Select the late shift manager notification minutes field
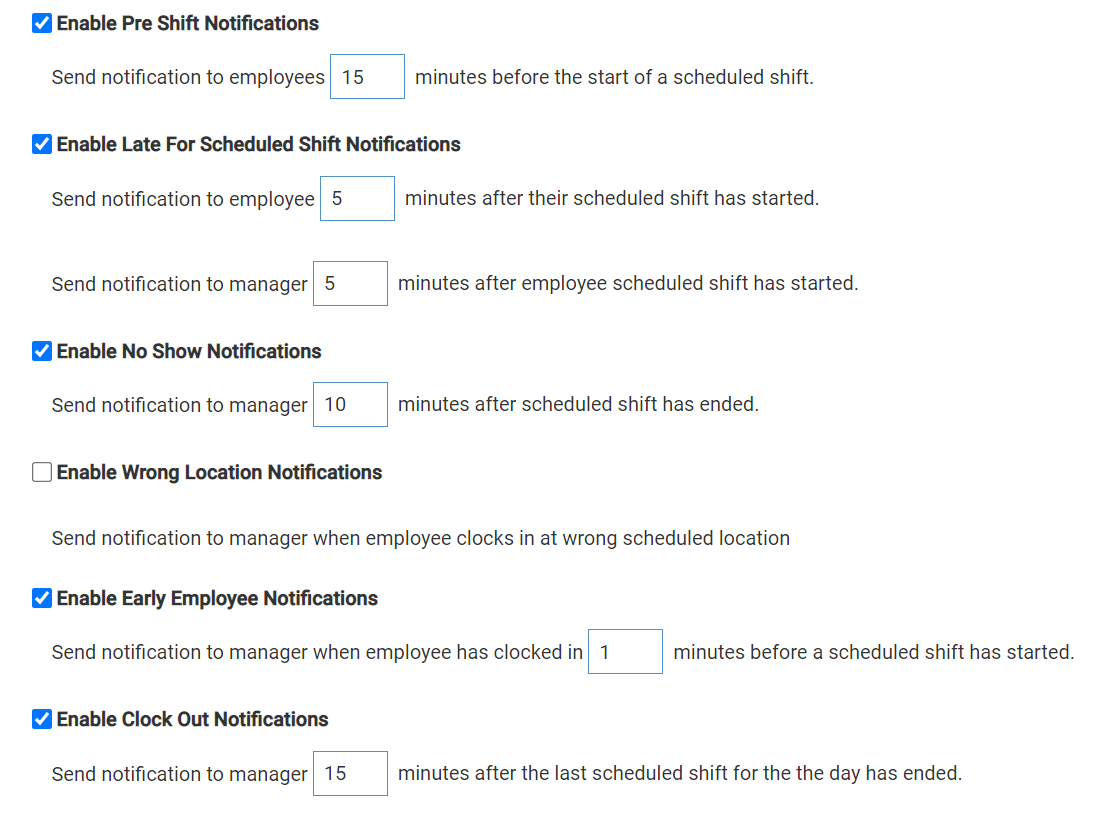The height and width of the screenshot is (820, 1097). [350, 284]
